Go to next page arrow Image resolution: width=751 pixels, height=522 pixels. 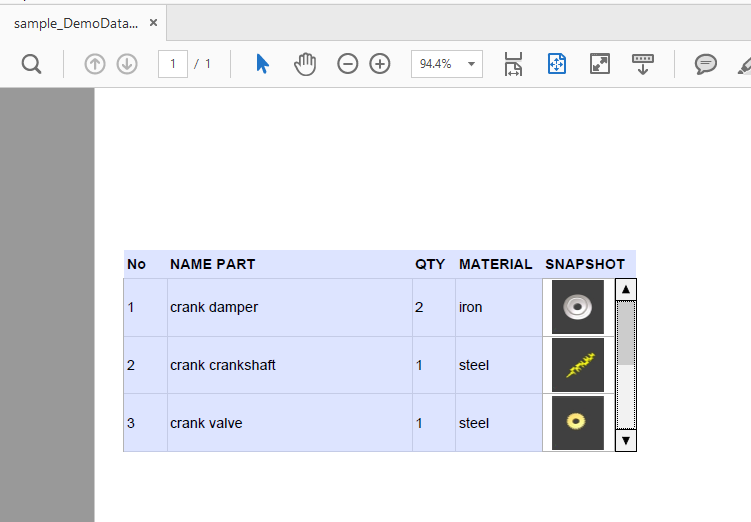pyautogui.click(x=127, y=64)
